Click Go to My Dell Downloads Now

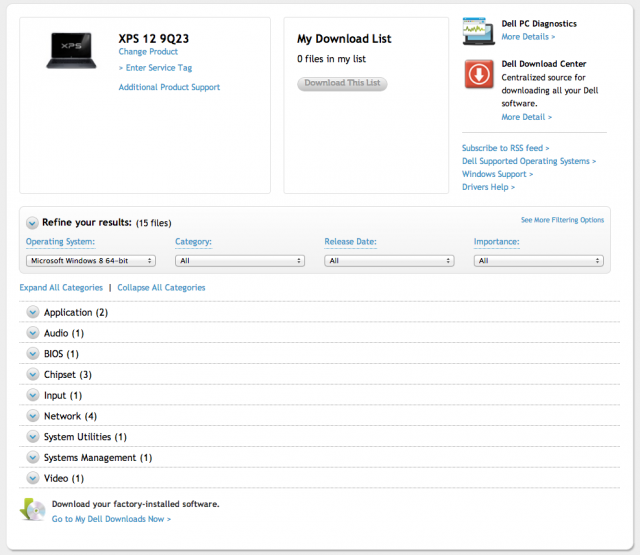(111, 519)
